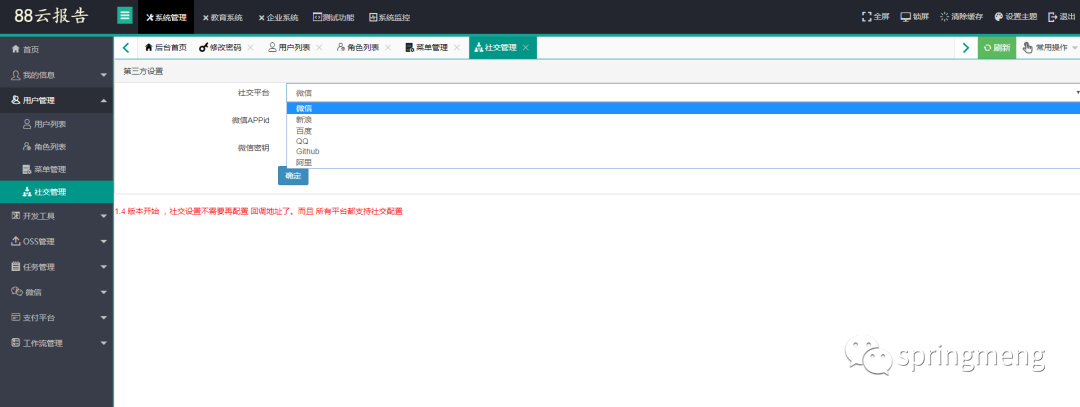Click the blue 确定 button
The width and height of the screenshot is (1080, 407).
click(293, 176)
